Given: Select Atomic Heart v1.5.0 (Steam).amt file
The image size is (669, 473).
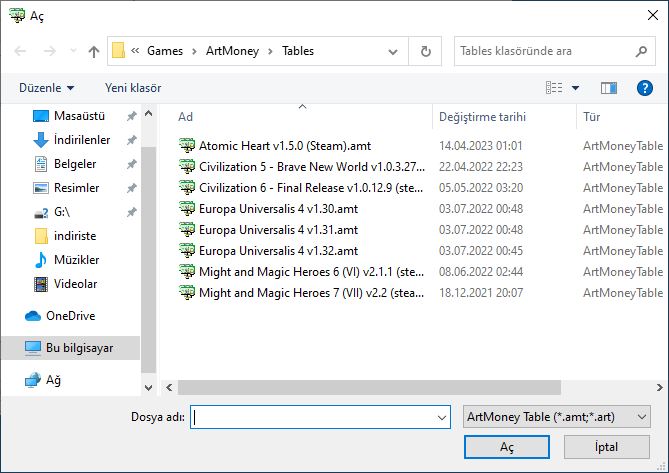Looking at the screenshot, I should point(285,146).
